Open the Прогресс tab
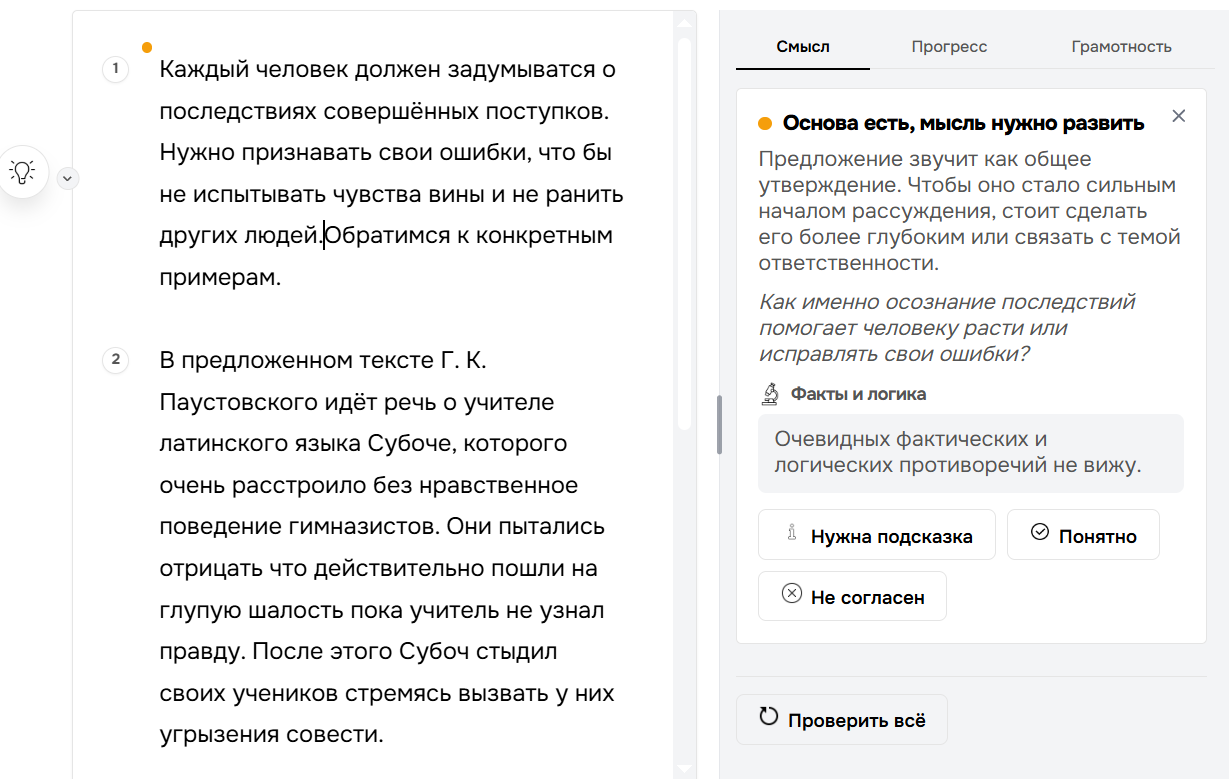The image size is (1229, 779). click(x=949, y=47)
